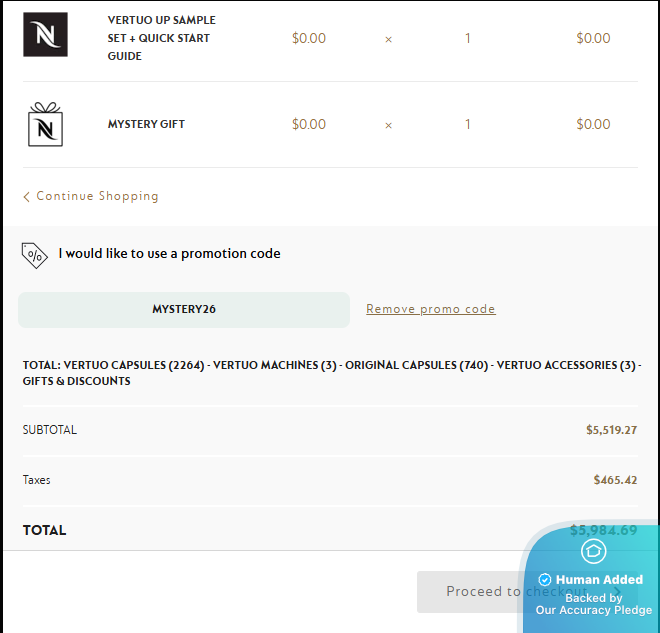Click the × symbol in the Mystery Gift row

point(389,125)
